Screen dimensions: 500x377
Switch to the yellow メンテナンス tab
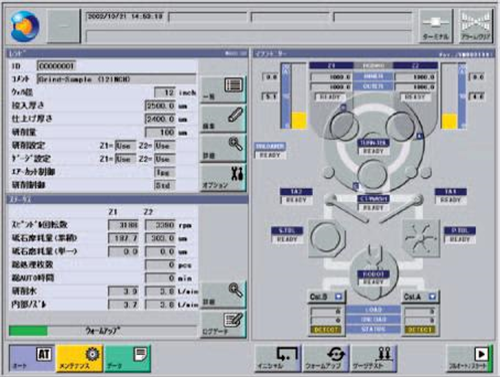click(x=80, y=358)
